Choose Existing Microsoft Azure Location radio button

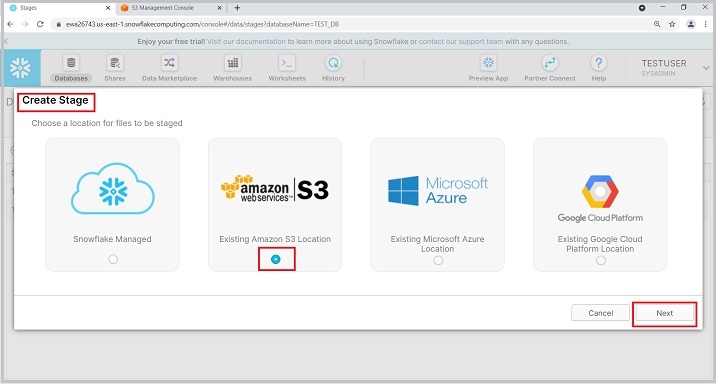click(x=438, y=261)
